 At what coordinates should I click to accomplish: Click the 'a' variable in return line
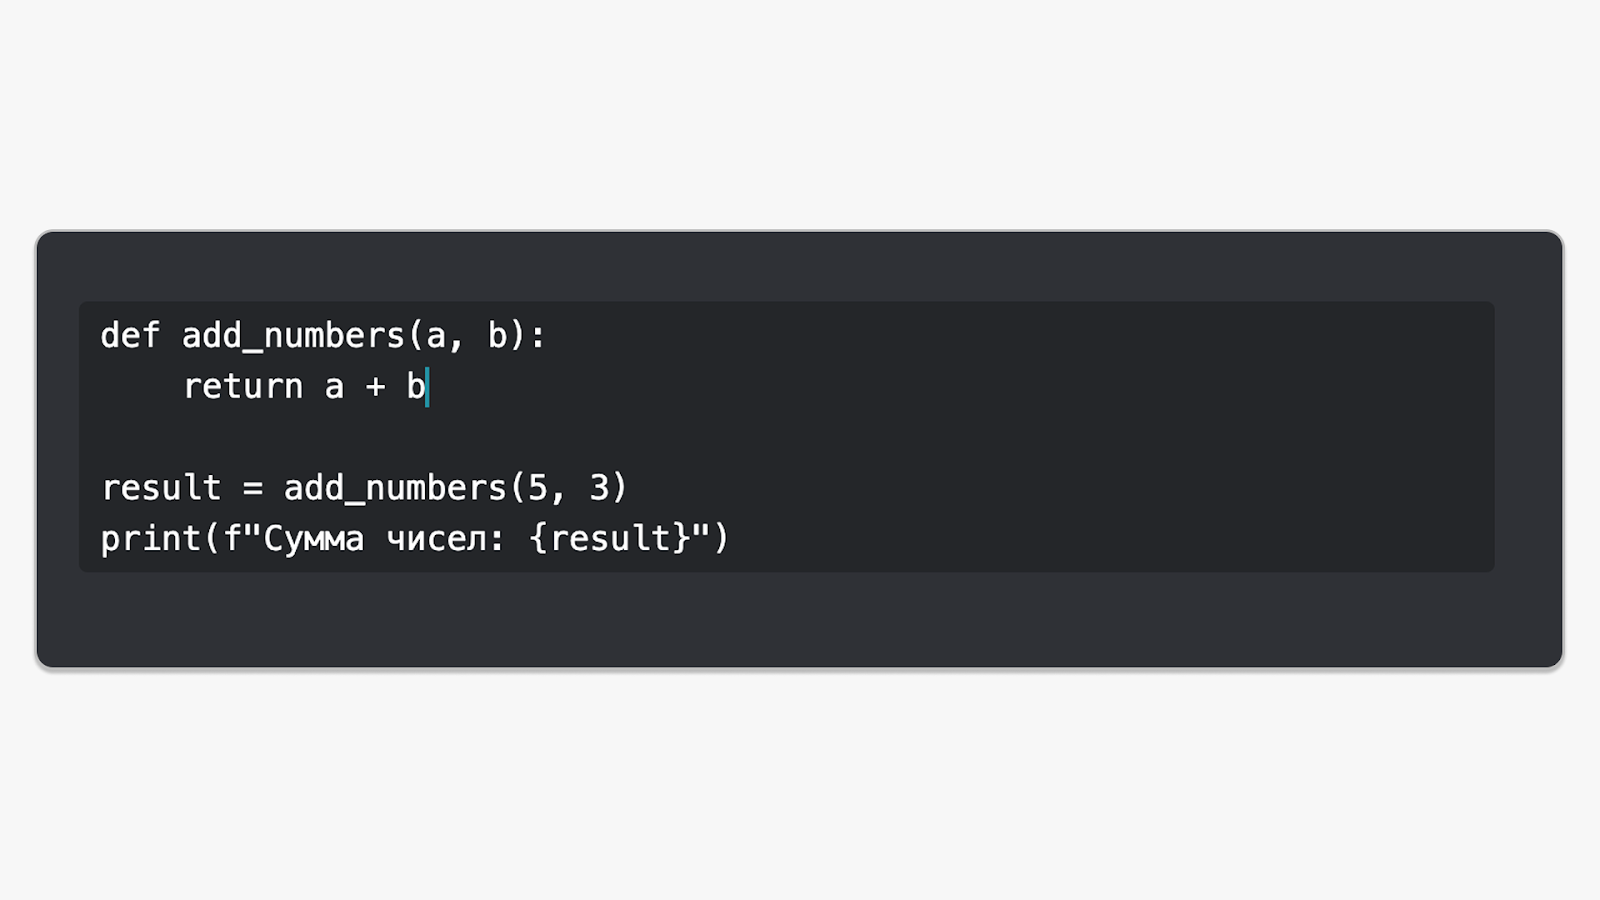click(334, 388)
